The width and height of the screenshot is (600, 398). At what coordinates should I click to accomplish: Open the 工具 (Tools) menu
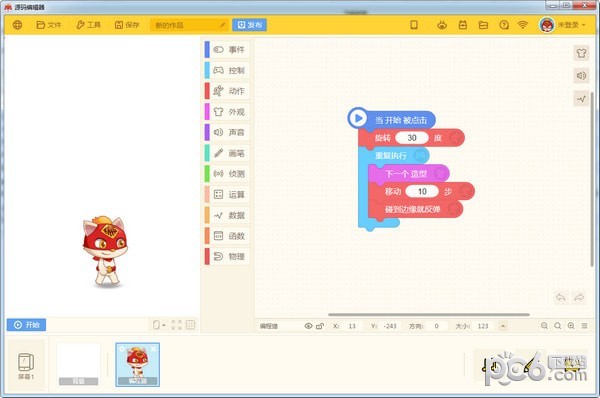[x=88, y=25]
